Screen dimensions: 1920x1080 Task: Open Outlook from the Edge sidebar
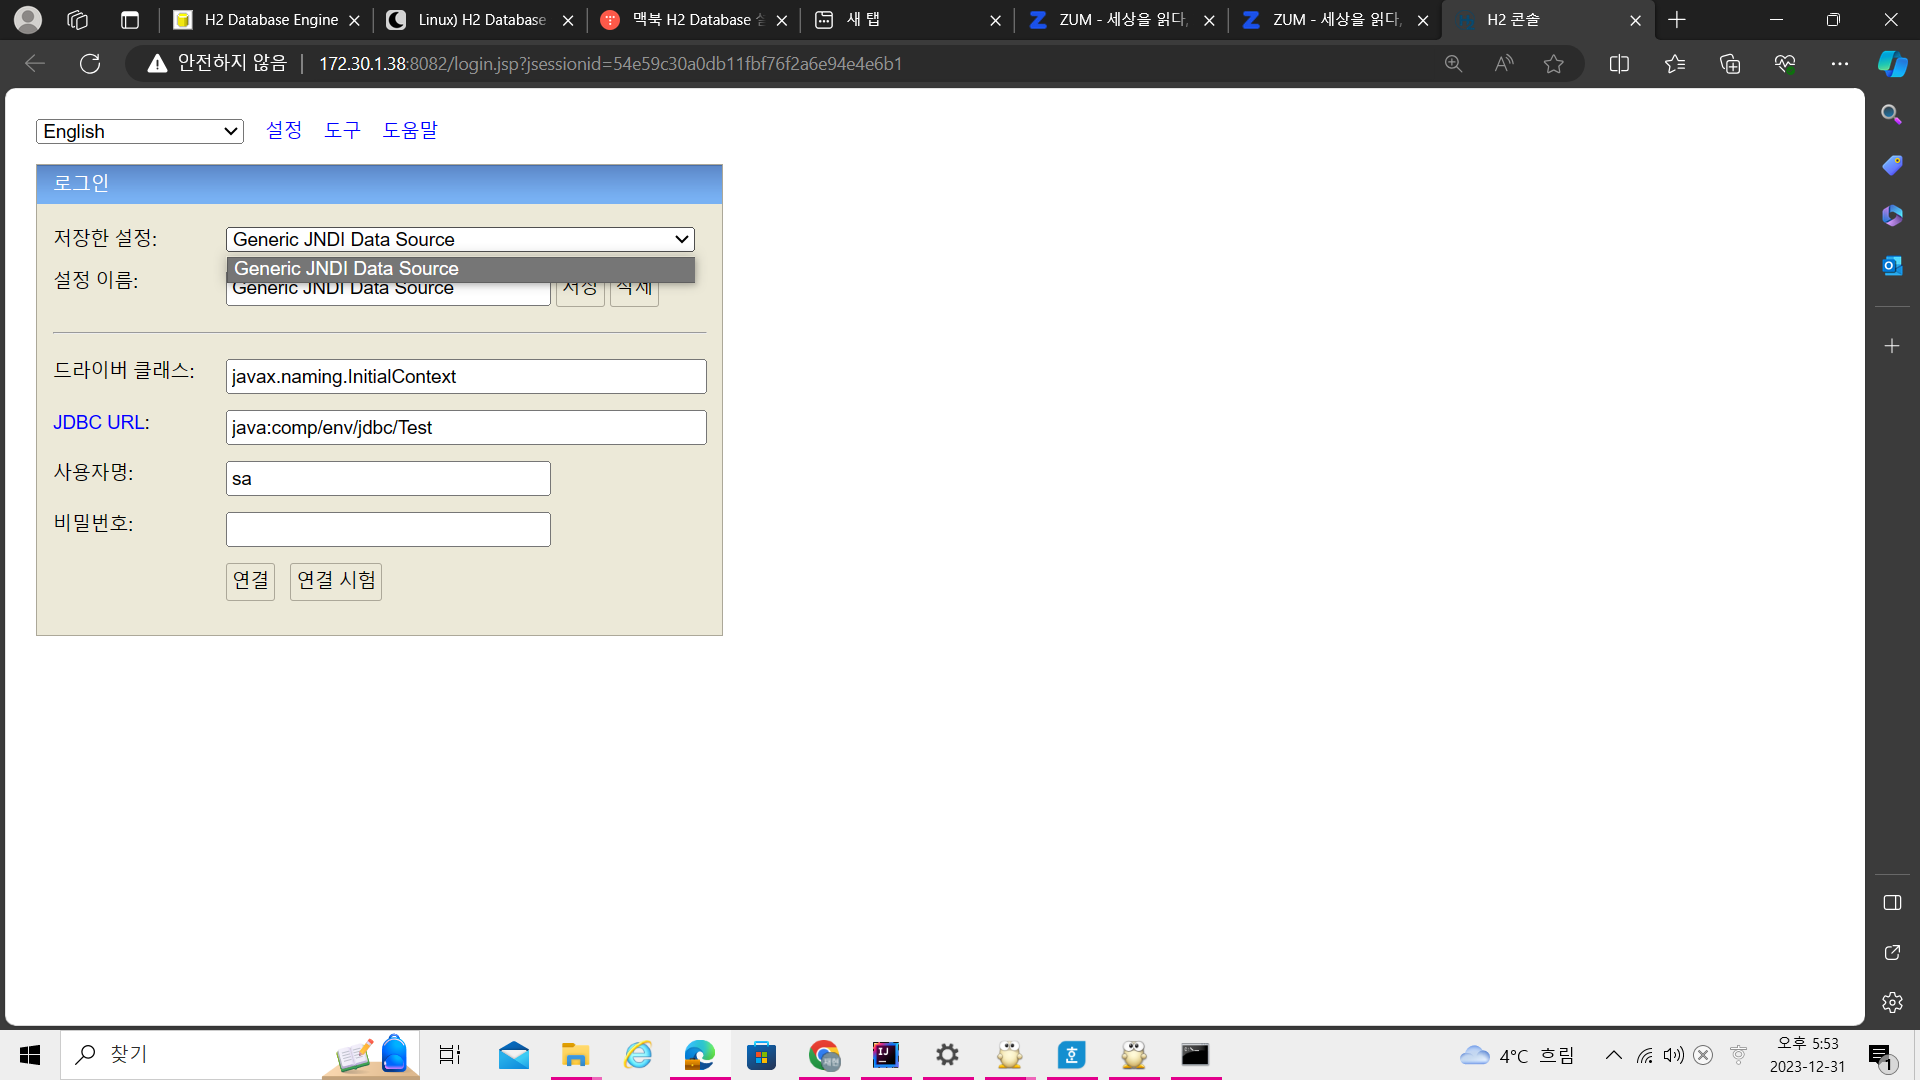click(1891, 266)
